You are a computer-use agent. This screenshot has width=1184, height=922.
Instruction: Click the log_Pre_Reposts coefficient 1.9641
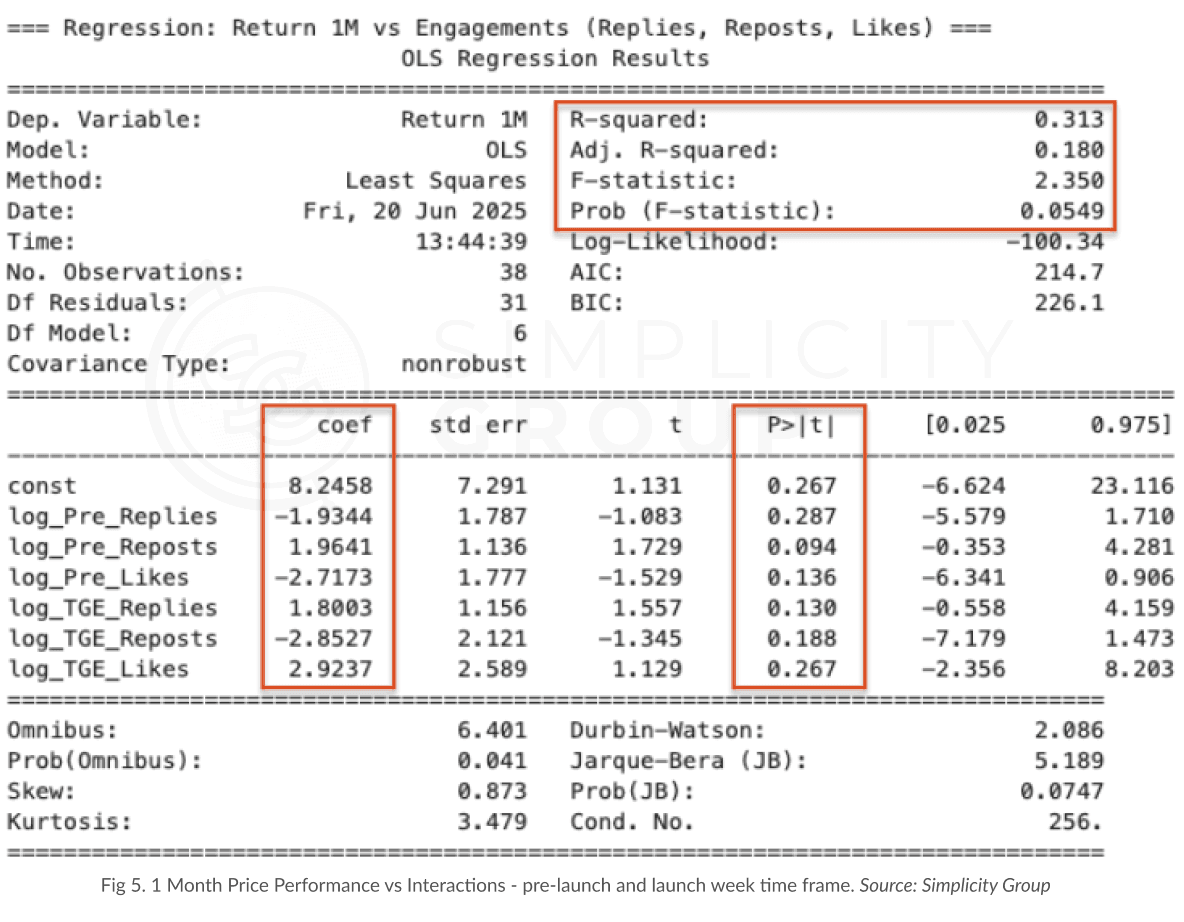point(330,547)
